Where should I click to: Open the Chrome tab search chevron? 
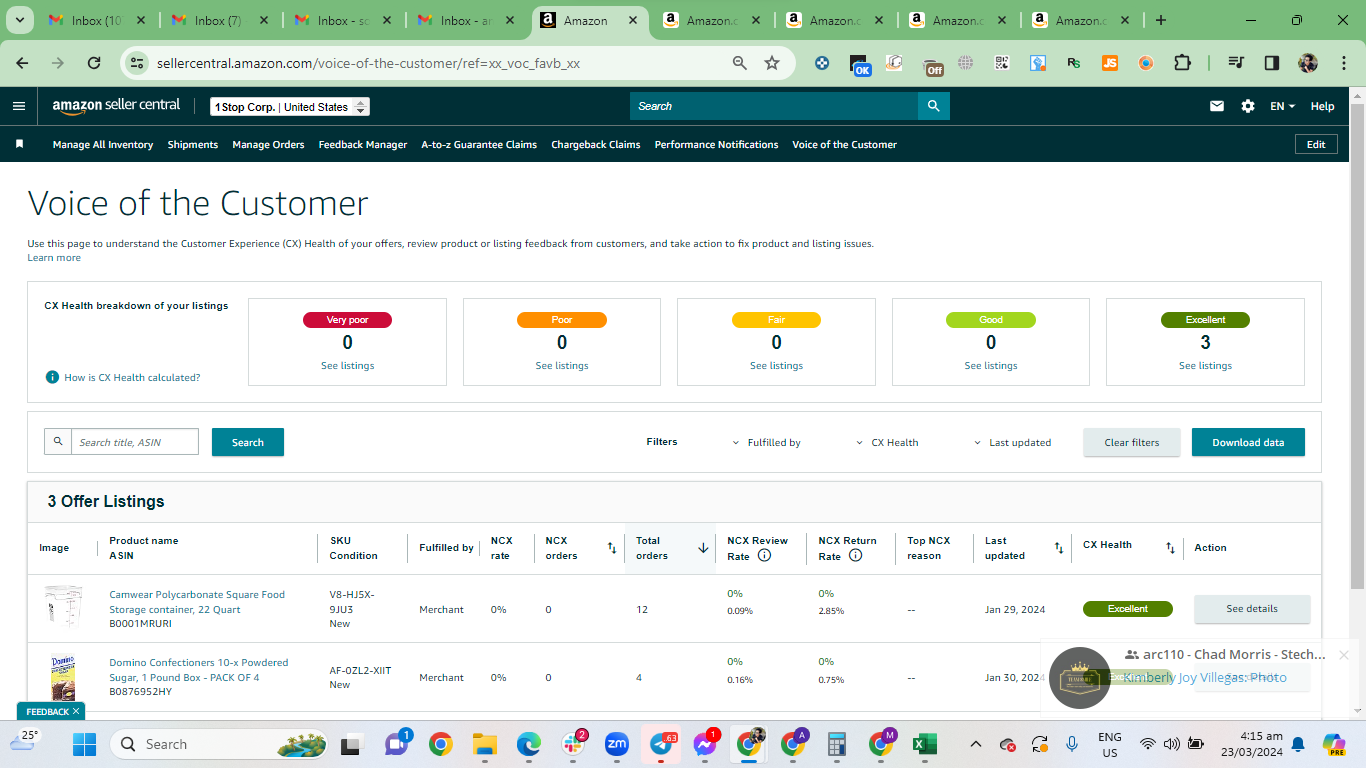(20, 20)
